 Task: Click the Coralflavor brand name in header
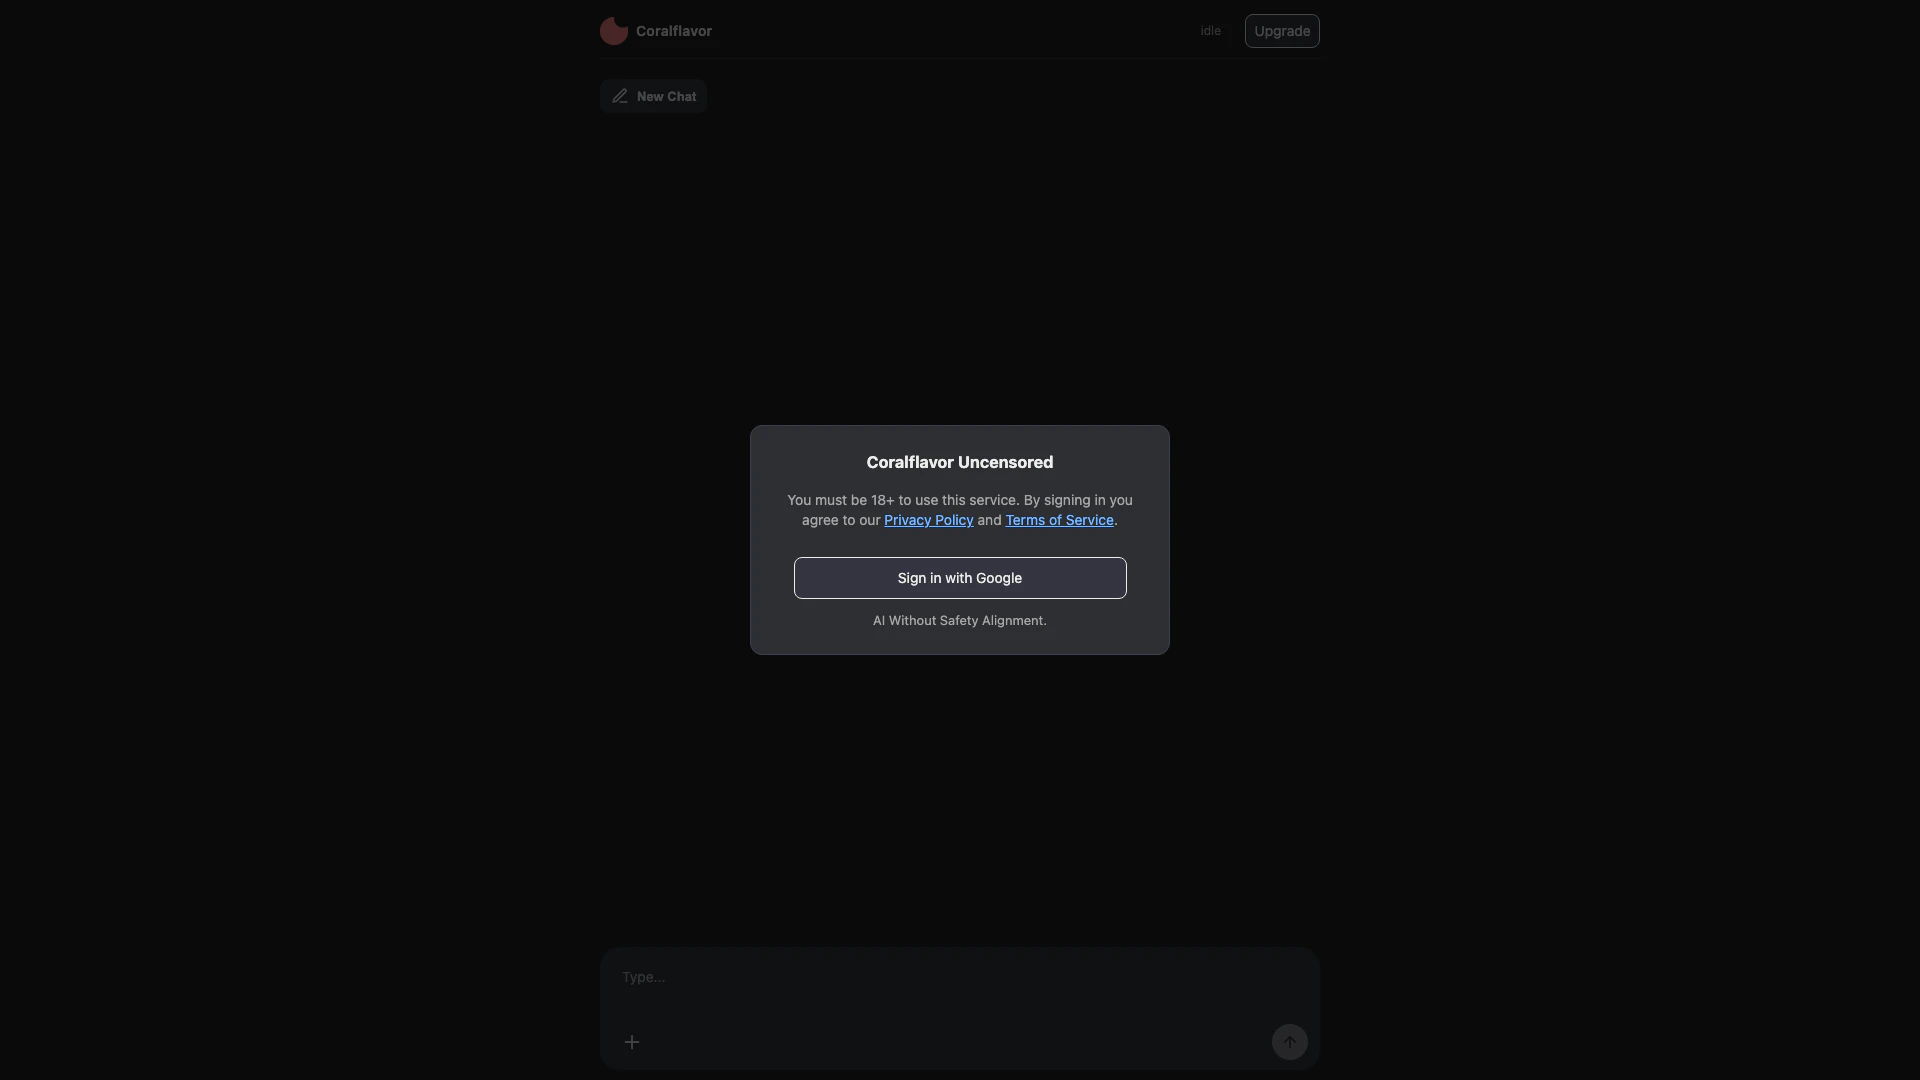click(674, 31)
